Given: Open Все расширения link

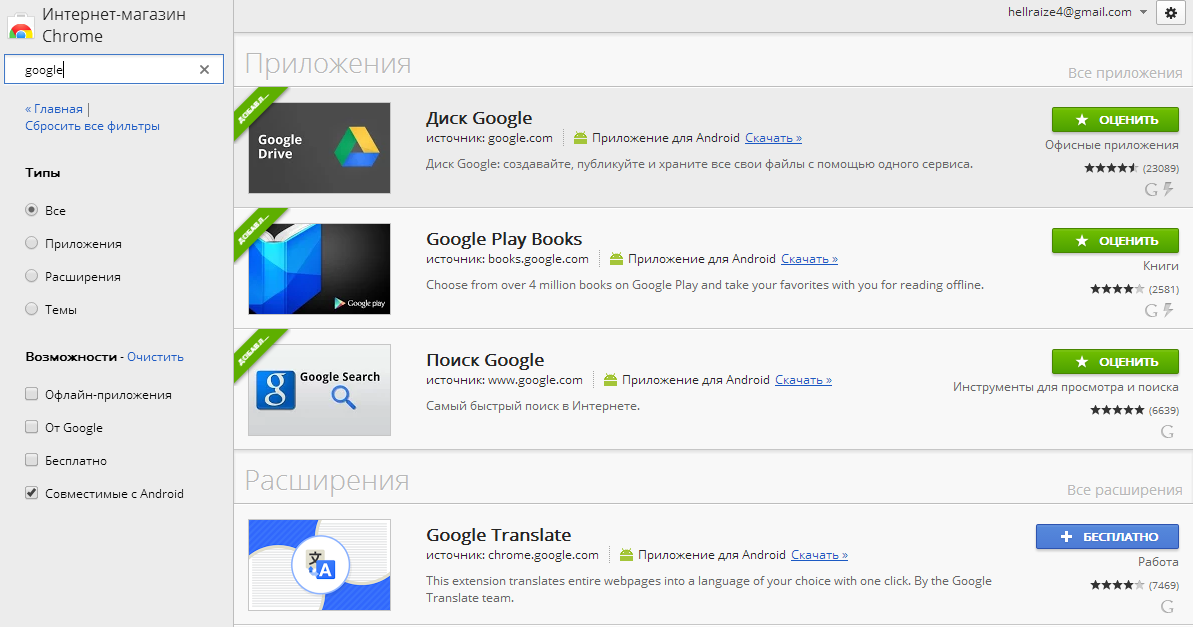Looking at the screenshot, I should [1125, 490].
